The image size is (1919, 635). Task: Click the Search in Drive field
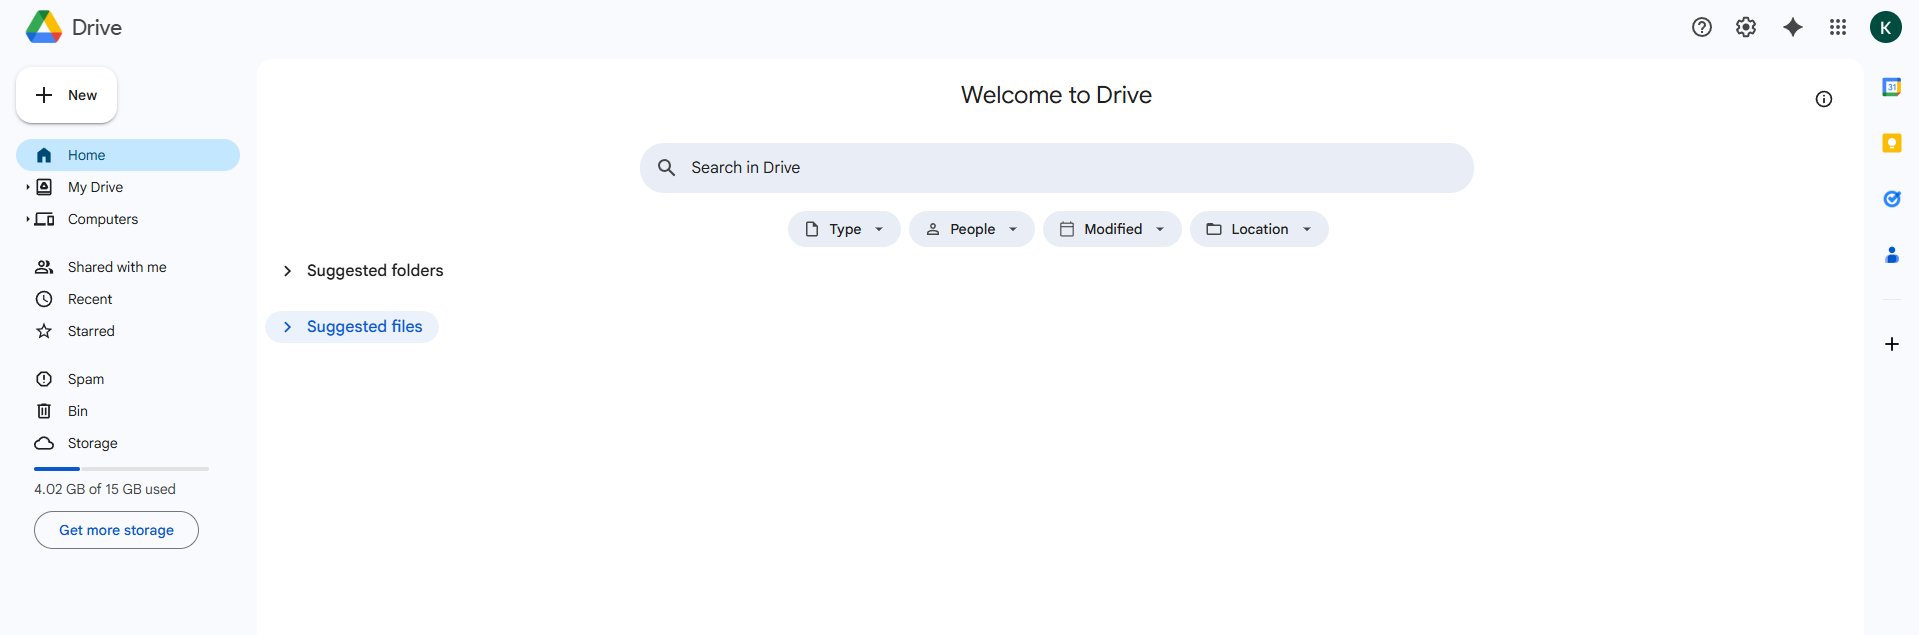coord(1056,168)
